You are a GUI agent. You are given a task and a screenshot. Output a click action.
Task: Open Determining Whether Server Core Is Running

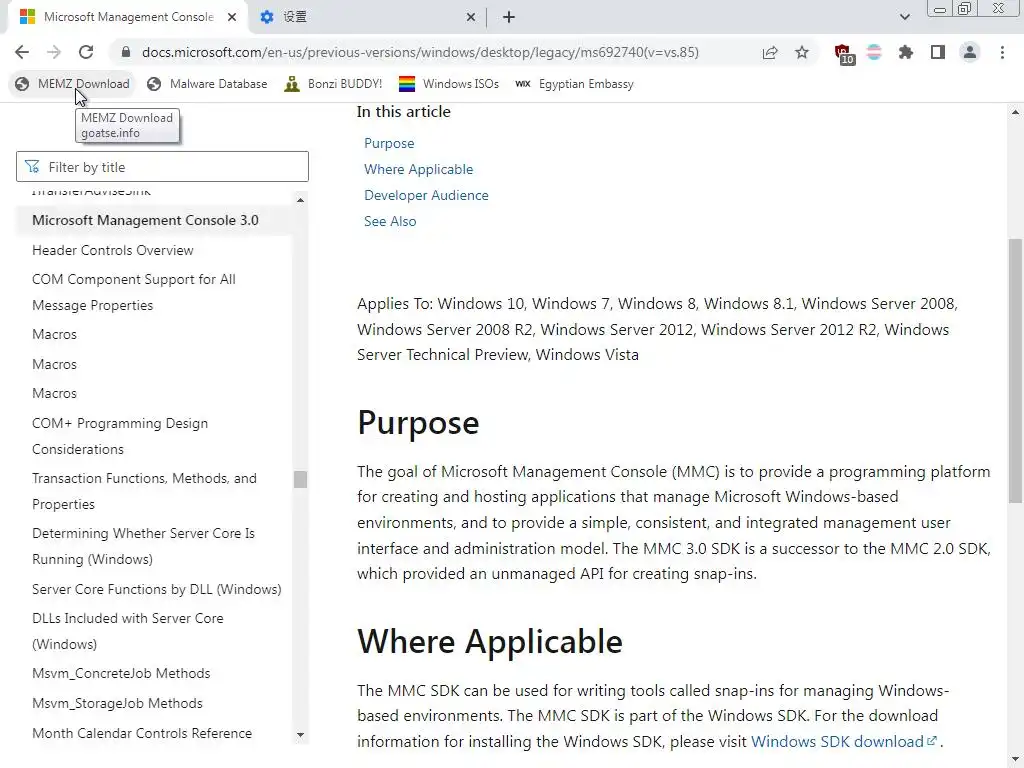click(143, 546)
